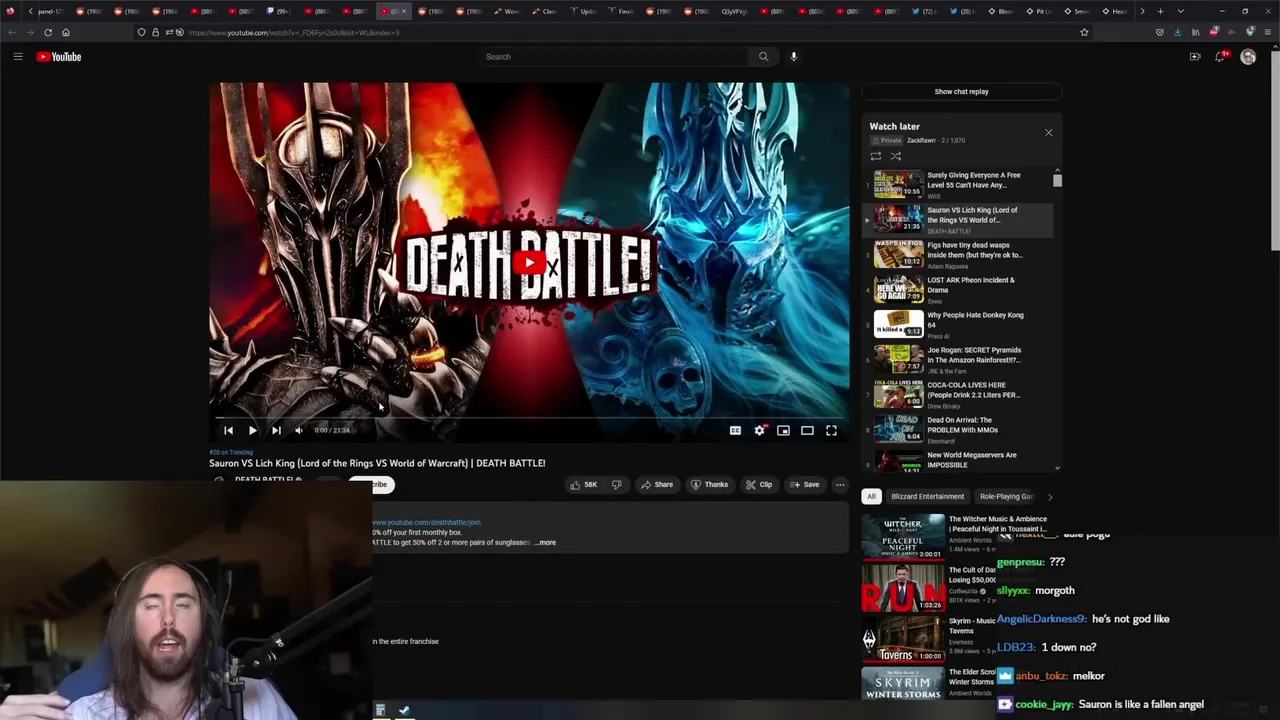Open the YouTube guide hamburger menu
Screen dimensions: 1280x720
17,57
